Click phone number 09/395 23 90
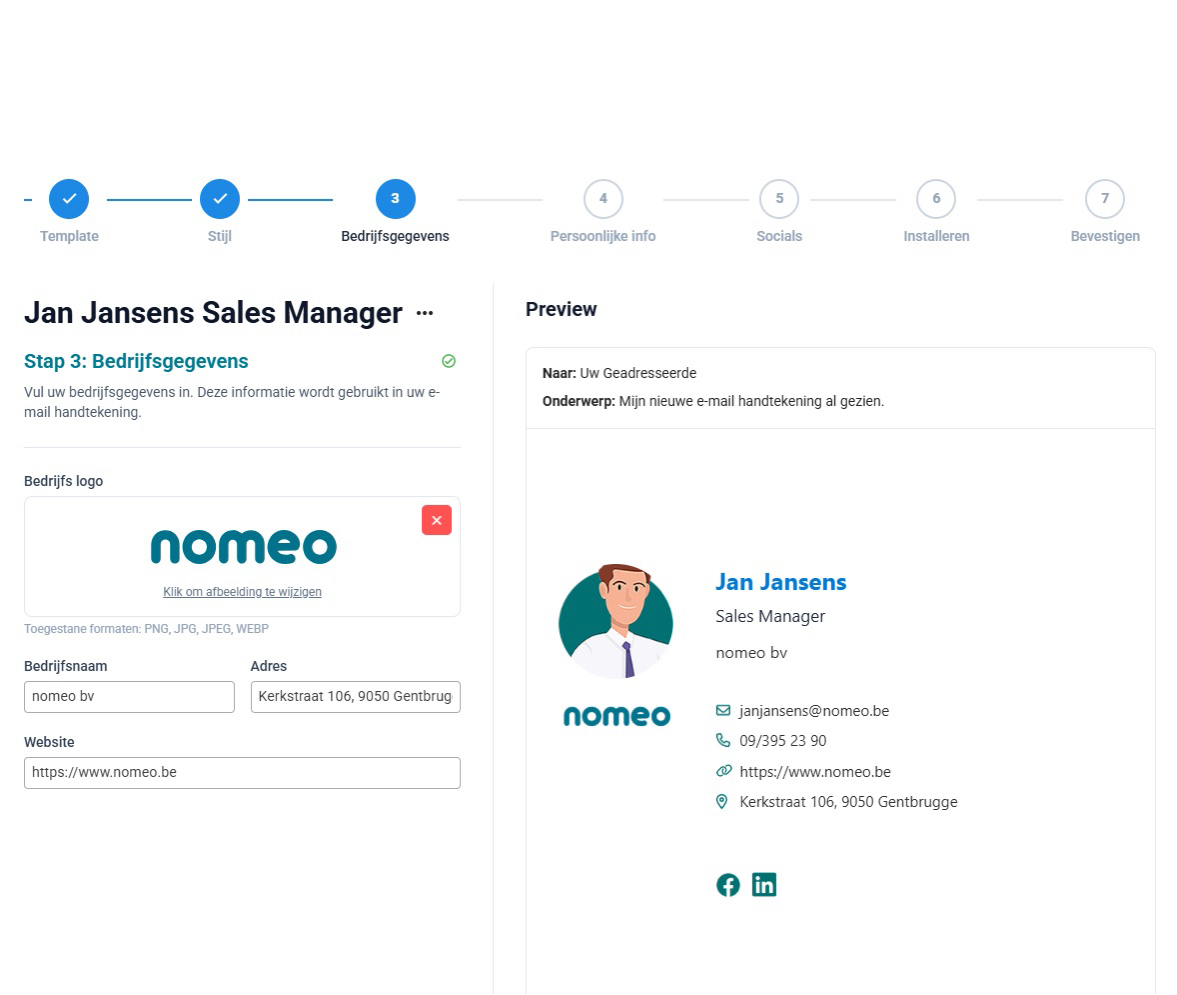Image resolution: width=1177 pixels, height=995 pixels. tap(783, 741)
